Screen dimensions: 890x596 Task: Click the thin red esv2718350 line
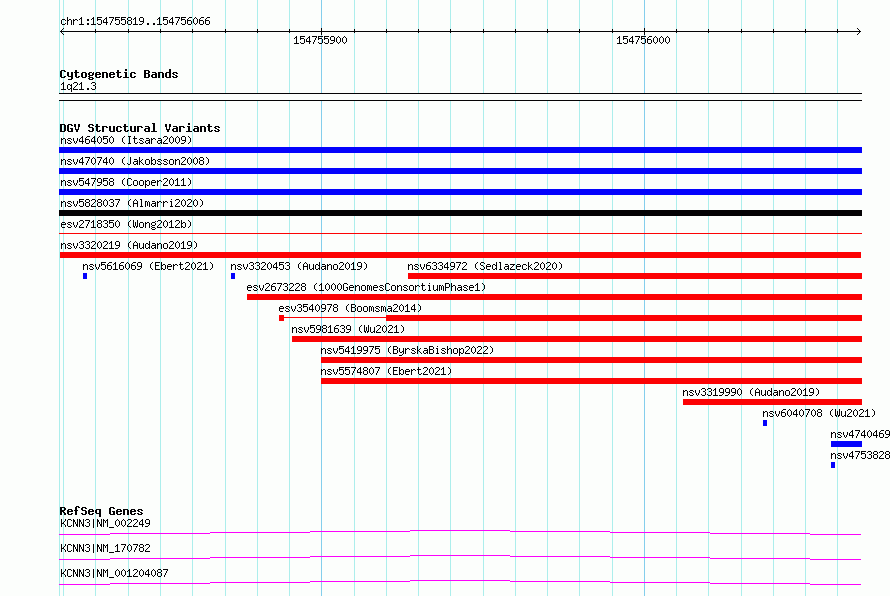tap(460, 233)
